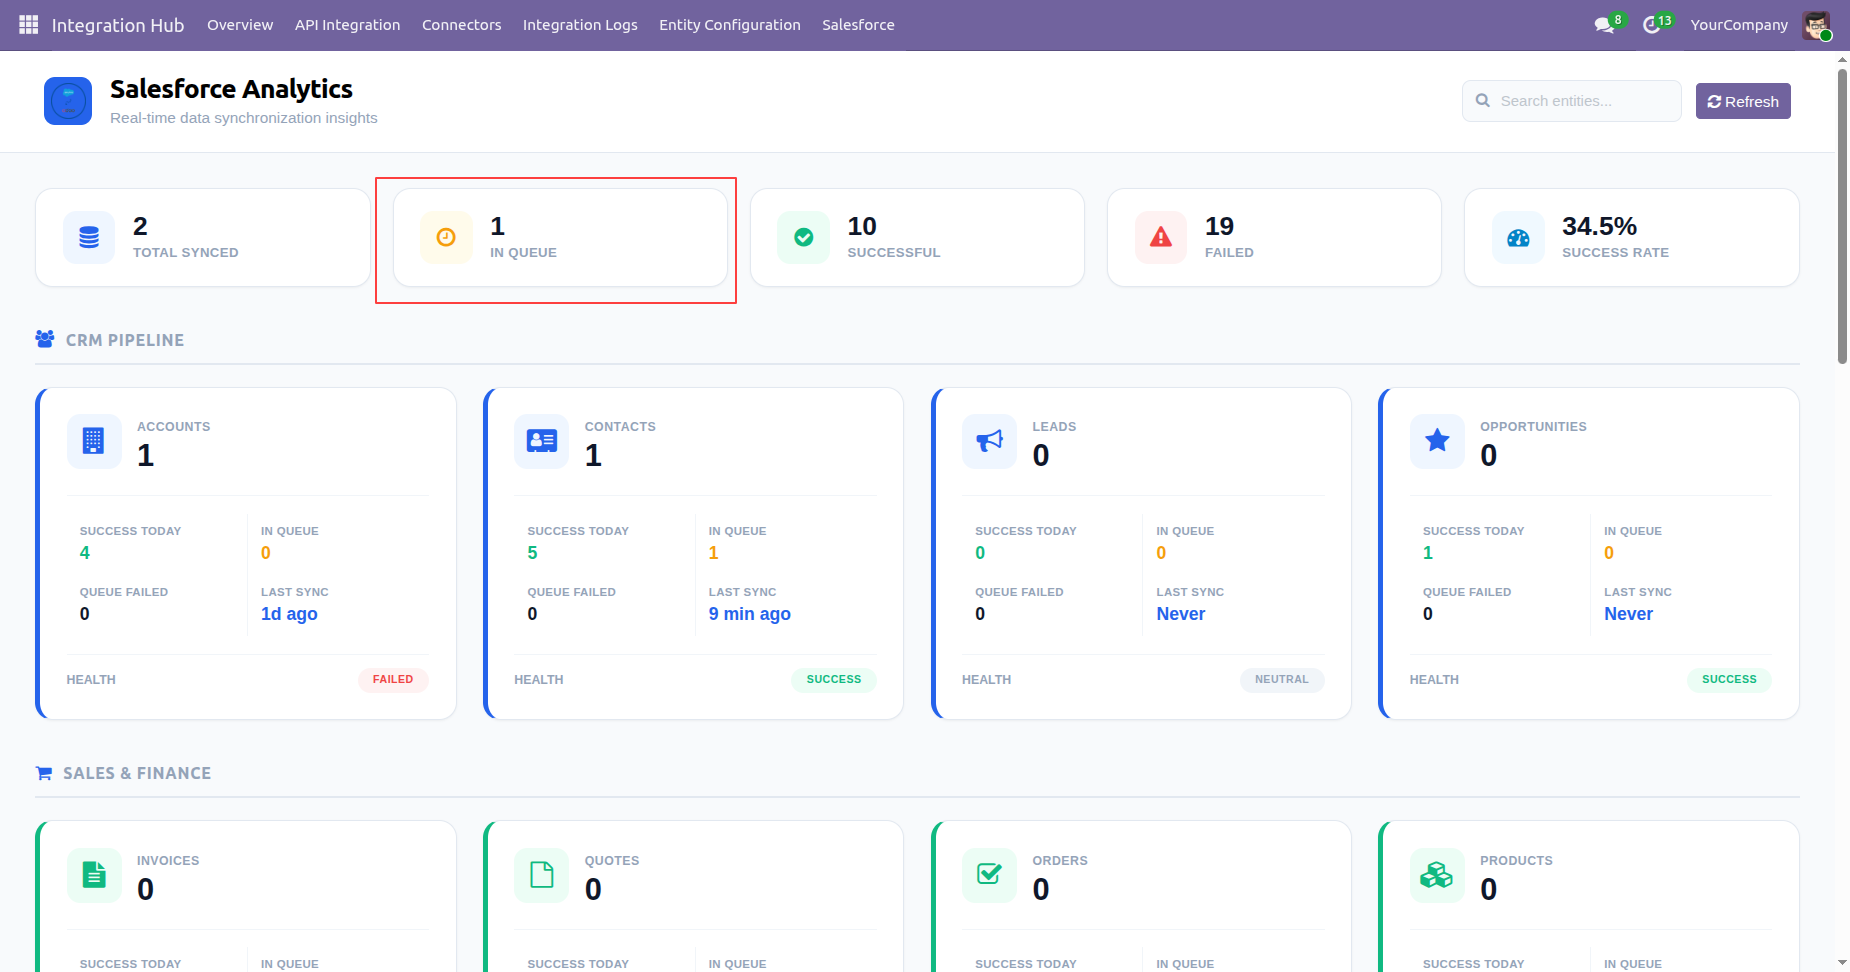This screenshot has width=1850, height=972.
Task: Open the YourCompany company switcher
Action: 1739,25
